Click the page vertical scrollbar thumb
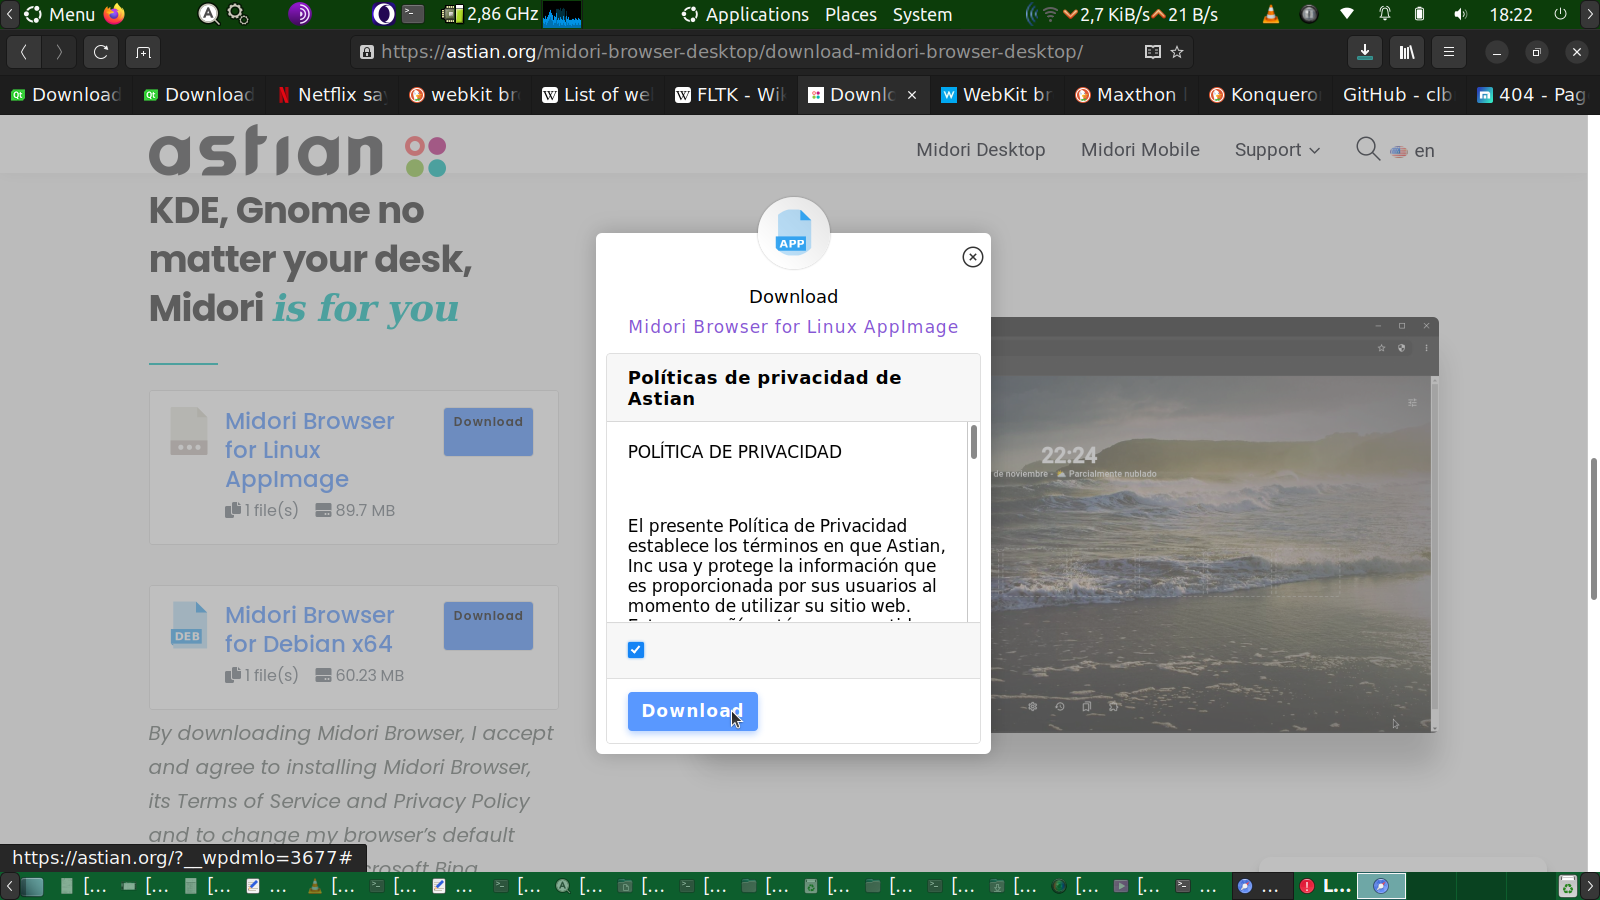This screenshot has height=900, width=1600. coord(1594,528)
